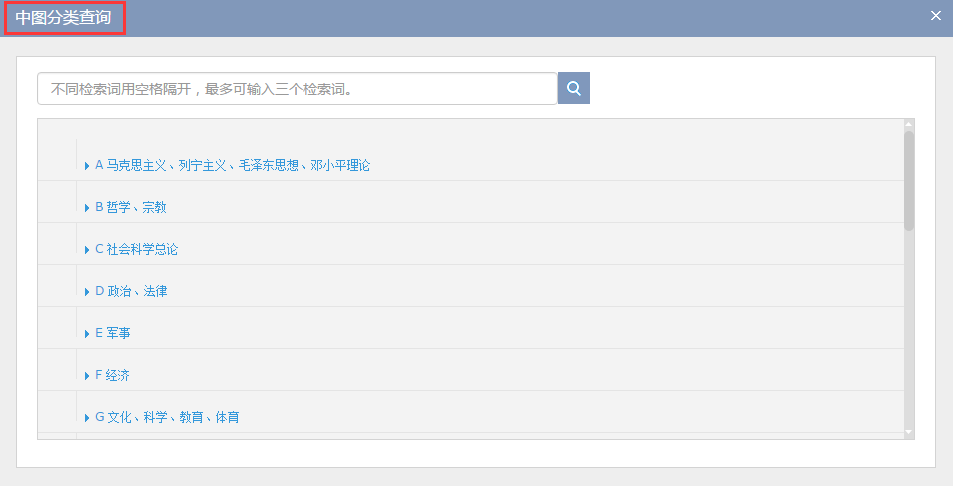
Task: Expand the B 哲学、宗教 arrow
Action: pyautogui.click(x=87, y=208)
